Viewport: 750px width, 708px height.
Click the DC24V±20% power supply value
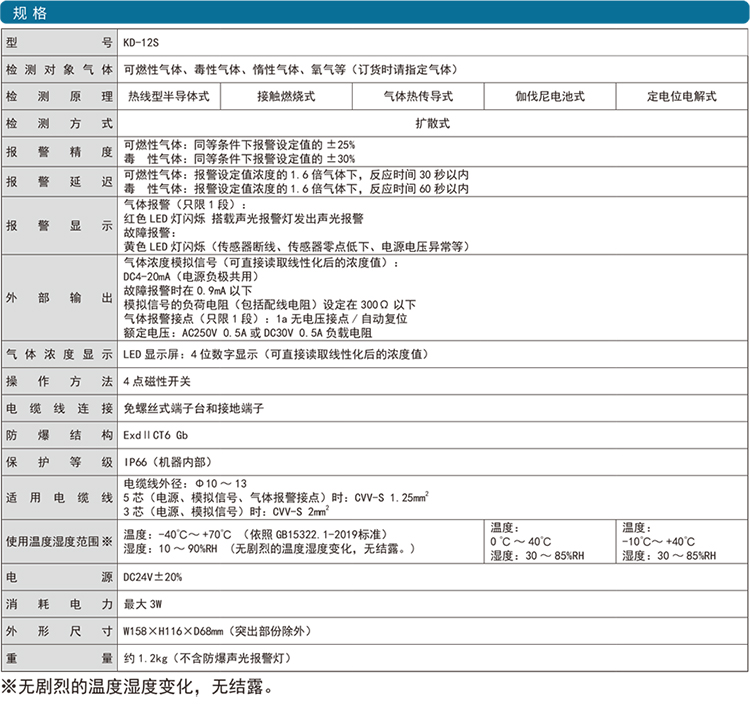tap(154, 577)
